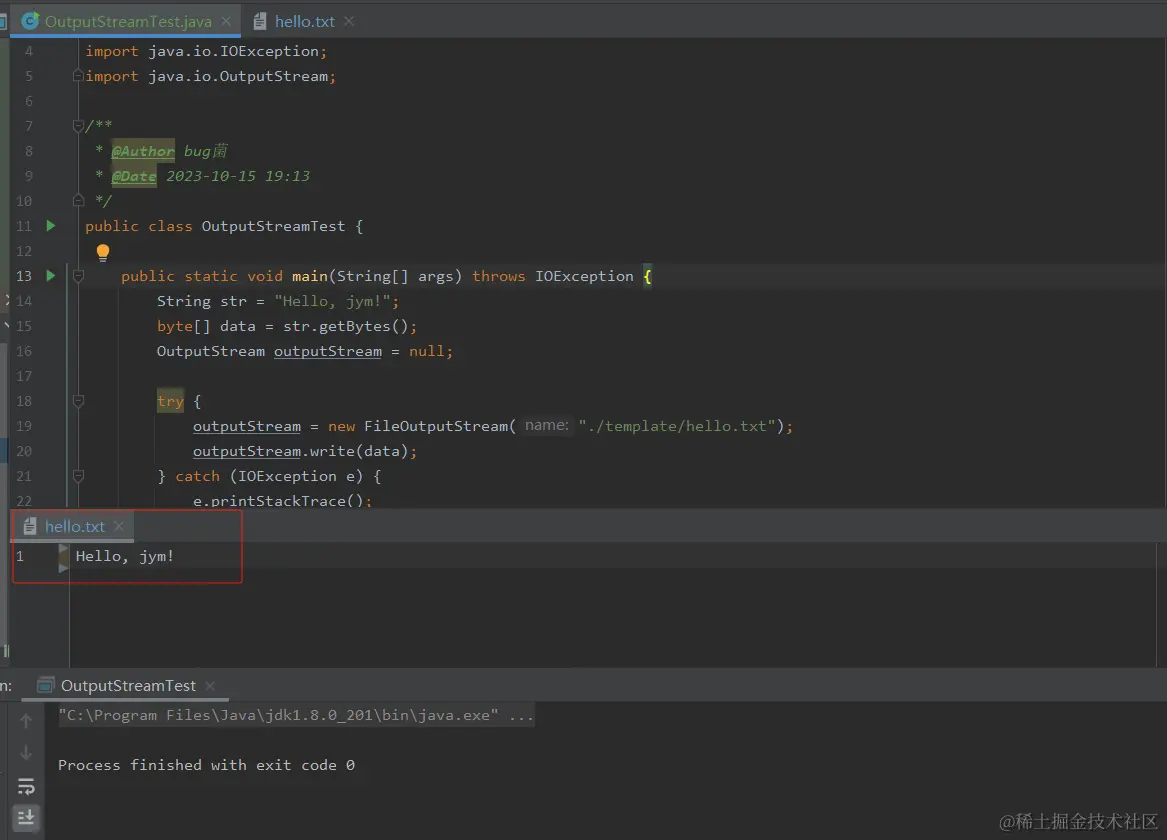Click the @Date Javadoc tag

[134, 176]
